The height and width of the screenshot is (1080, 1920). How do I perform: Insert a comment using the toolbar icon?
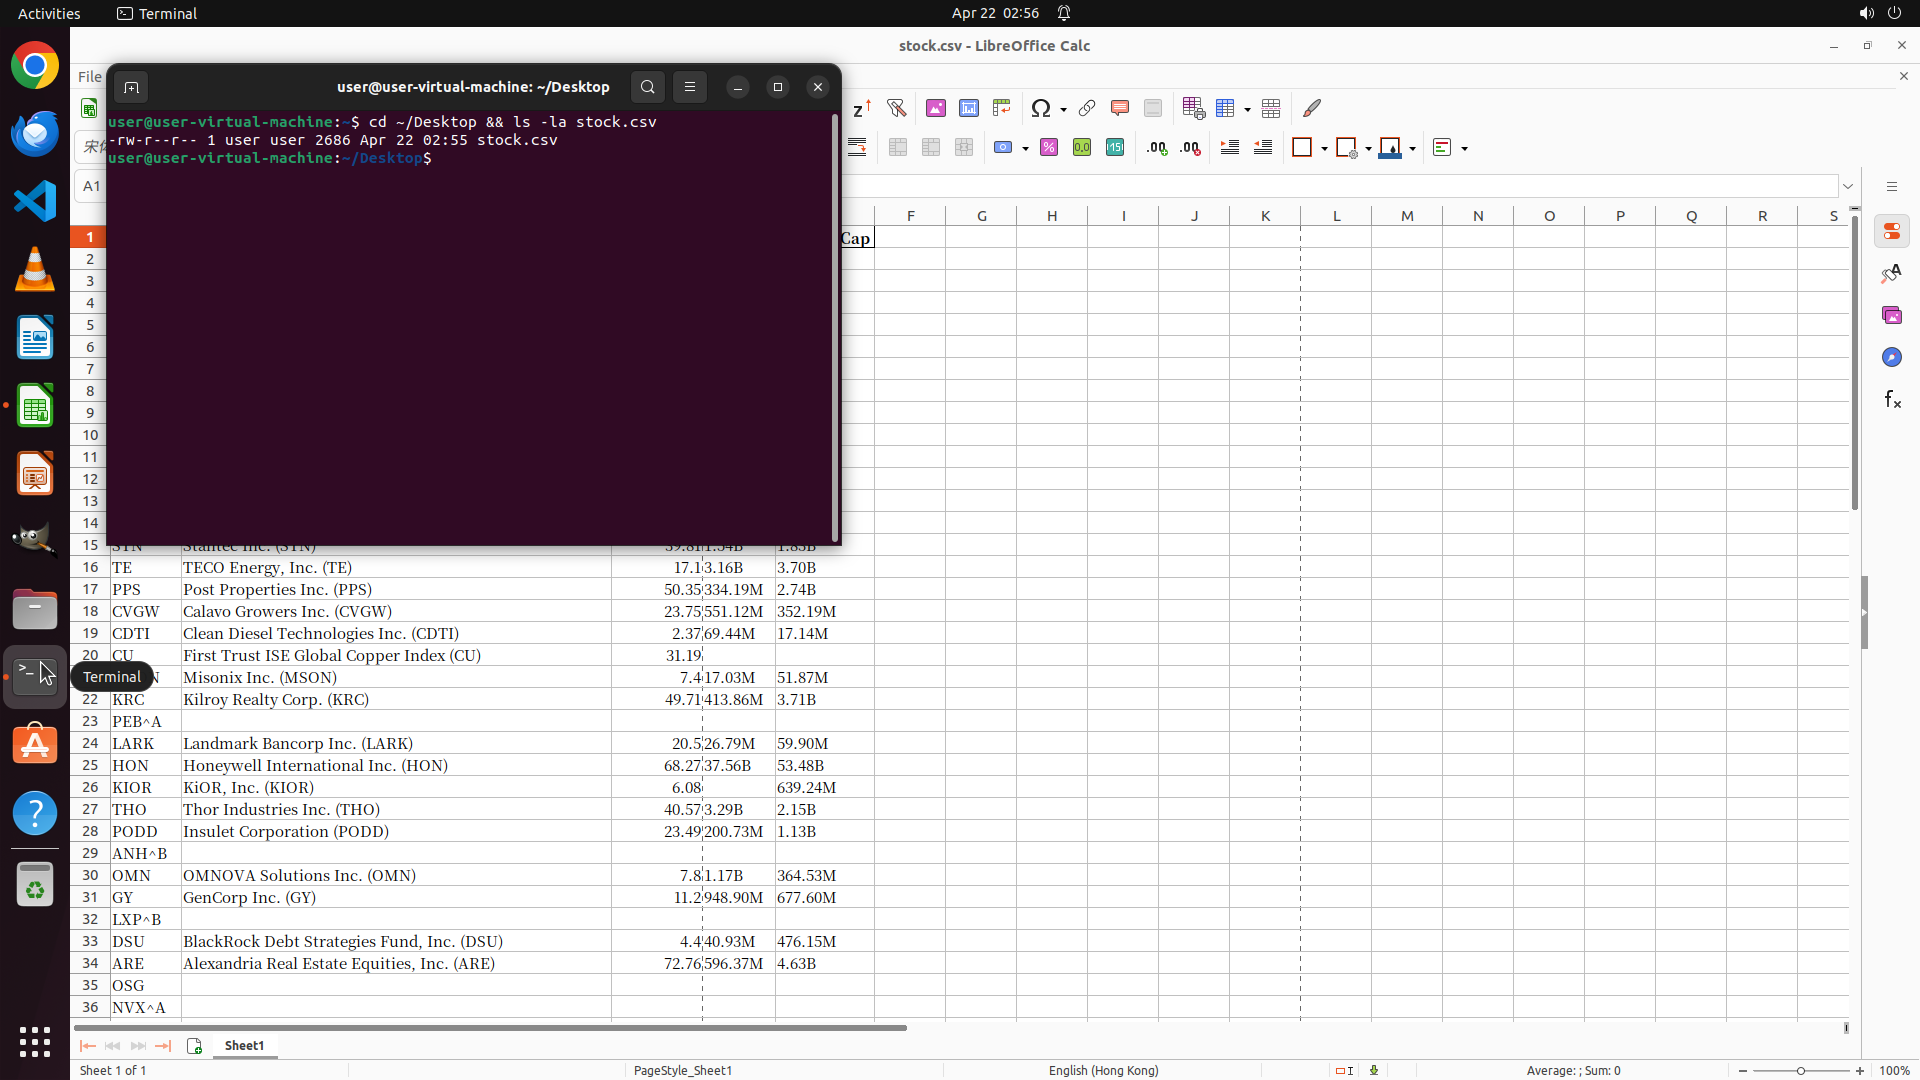click(x=1120, y=108)
